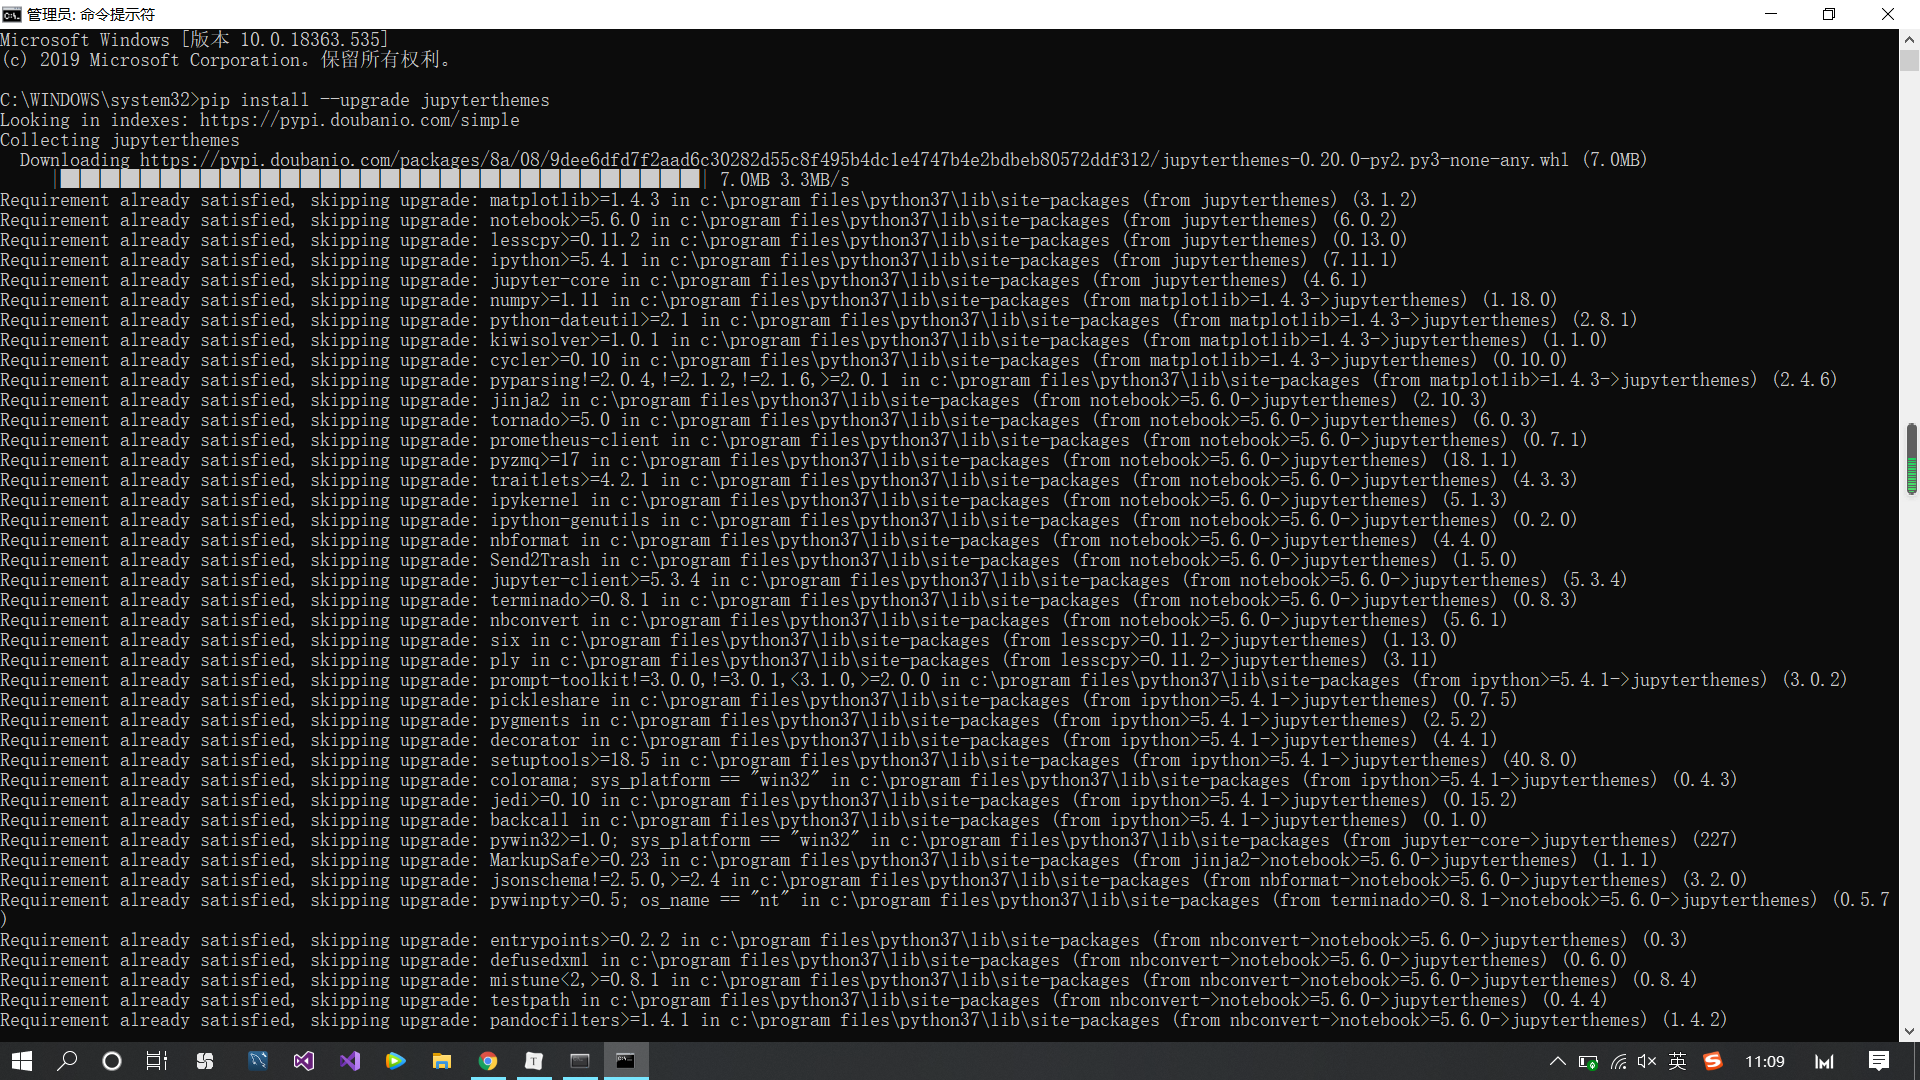Open the Typora T icon on taskbar
This screenshot has height=1080, width=1920.
click(534, 1061)
